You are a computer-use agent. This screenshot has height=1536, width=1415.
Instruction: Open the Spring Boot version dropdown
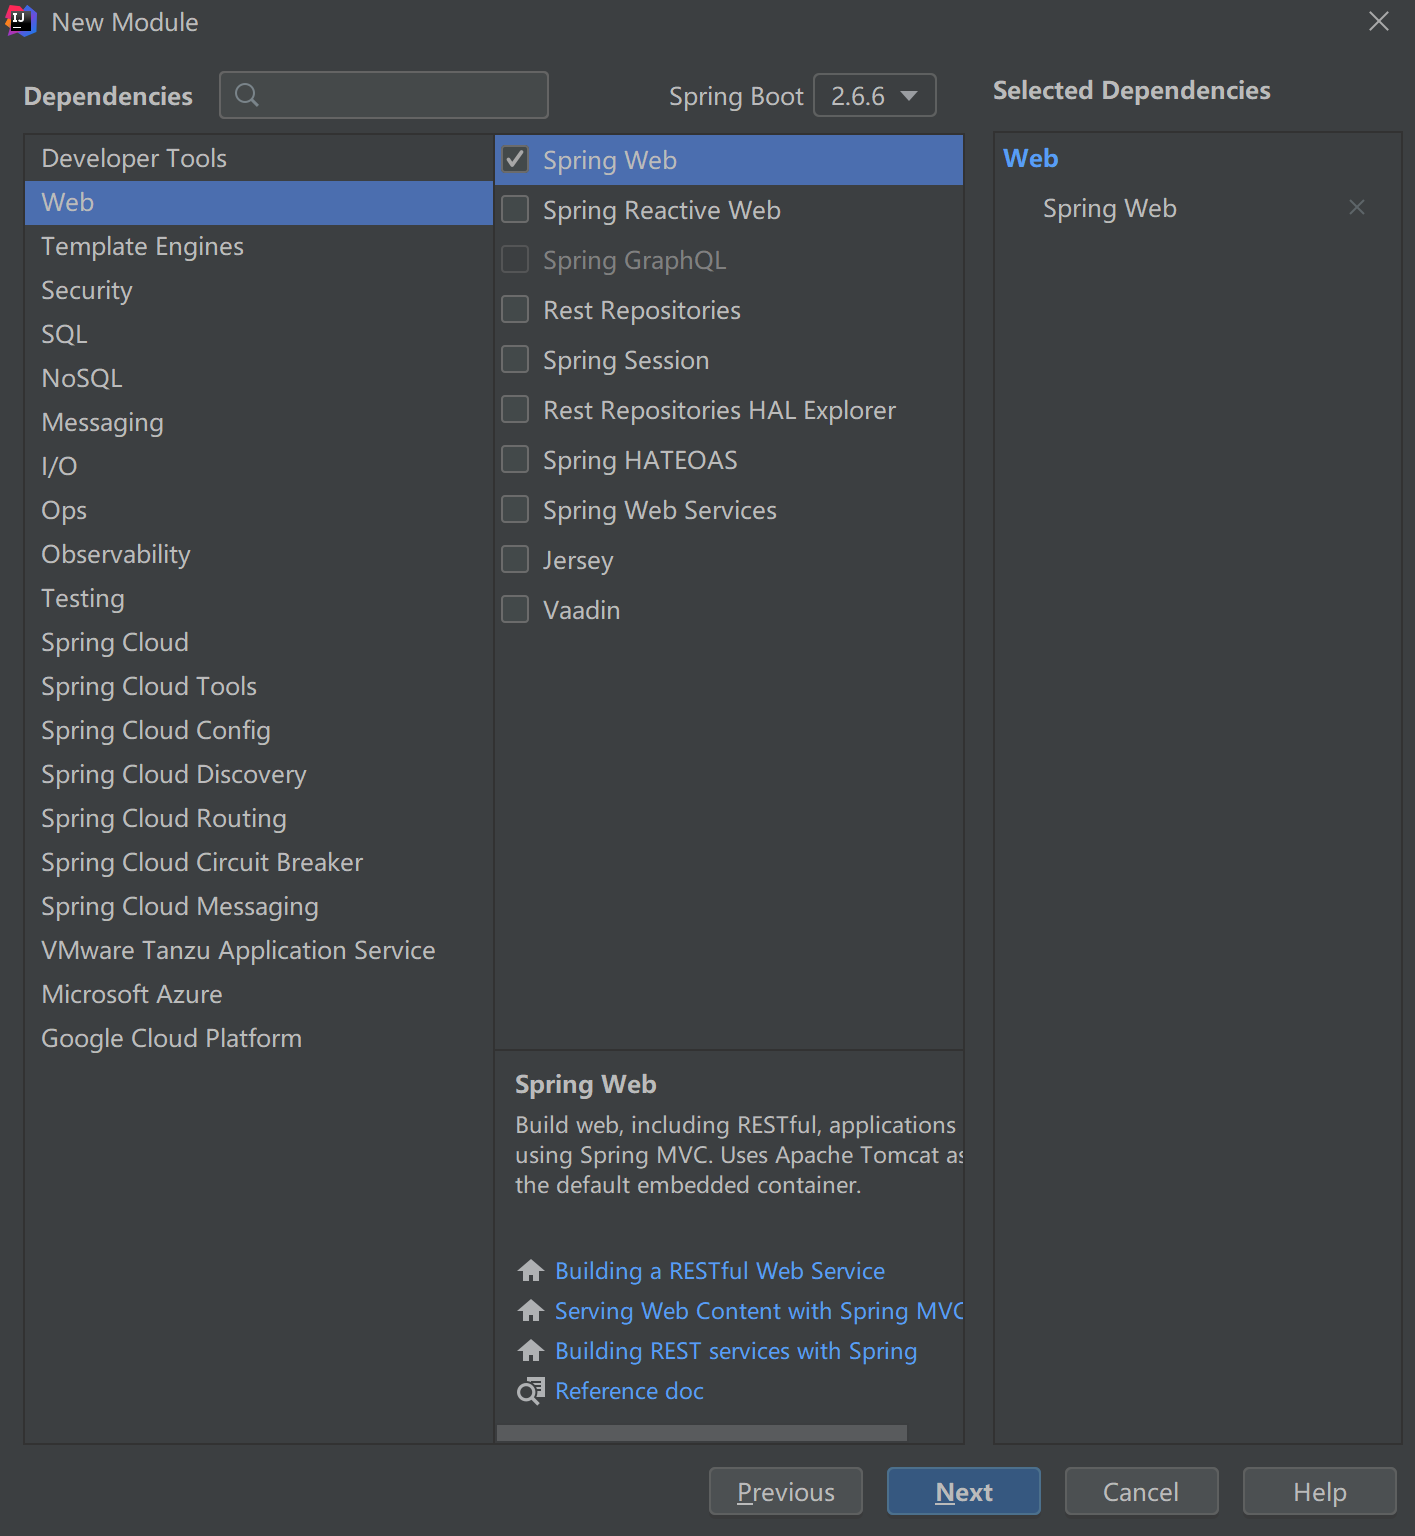pos(874,96)
